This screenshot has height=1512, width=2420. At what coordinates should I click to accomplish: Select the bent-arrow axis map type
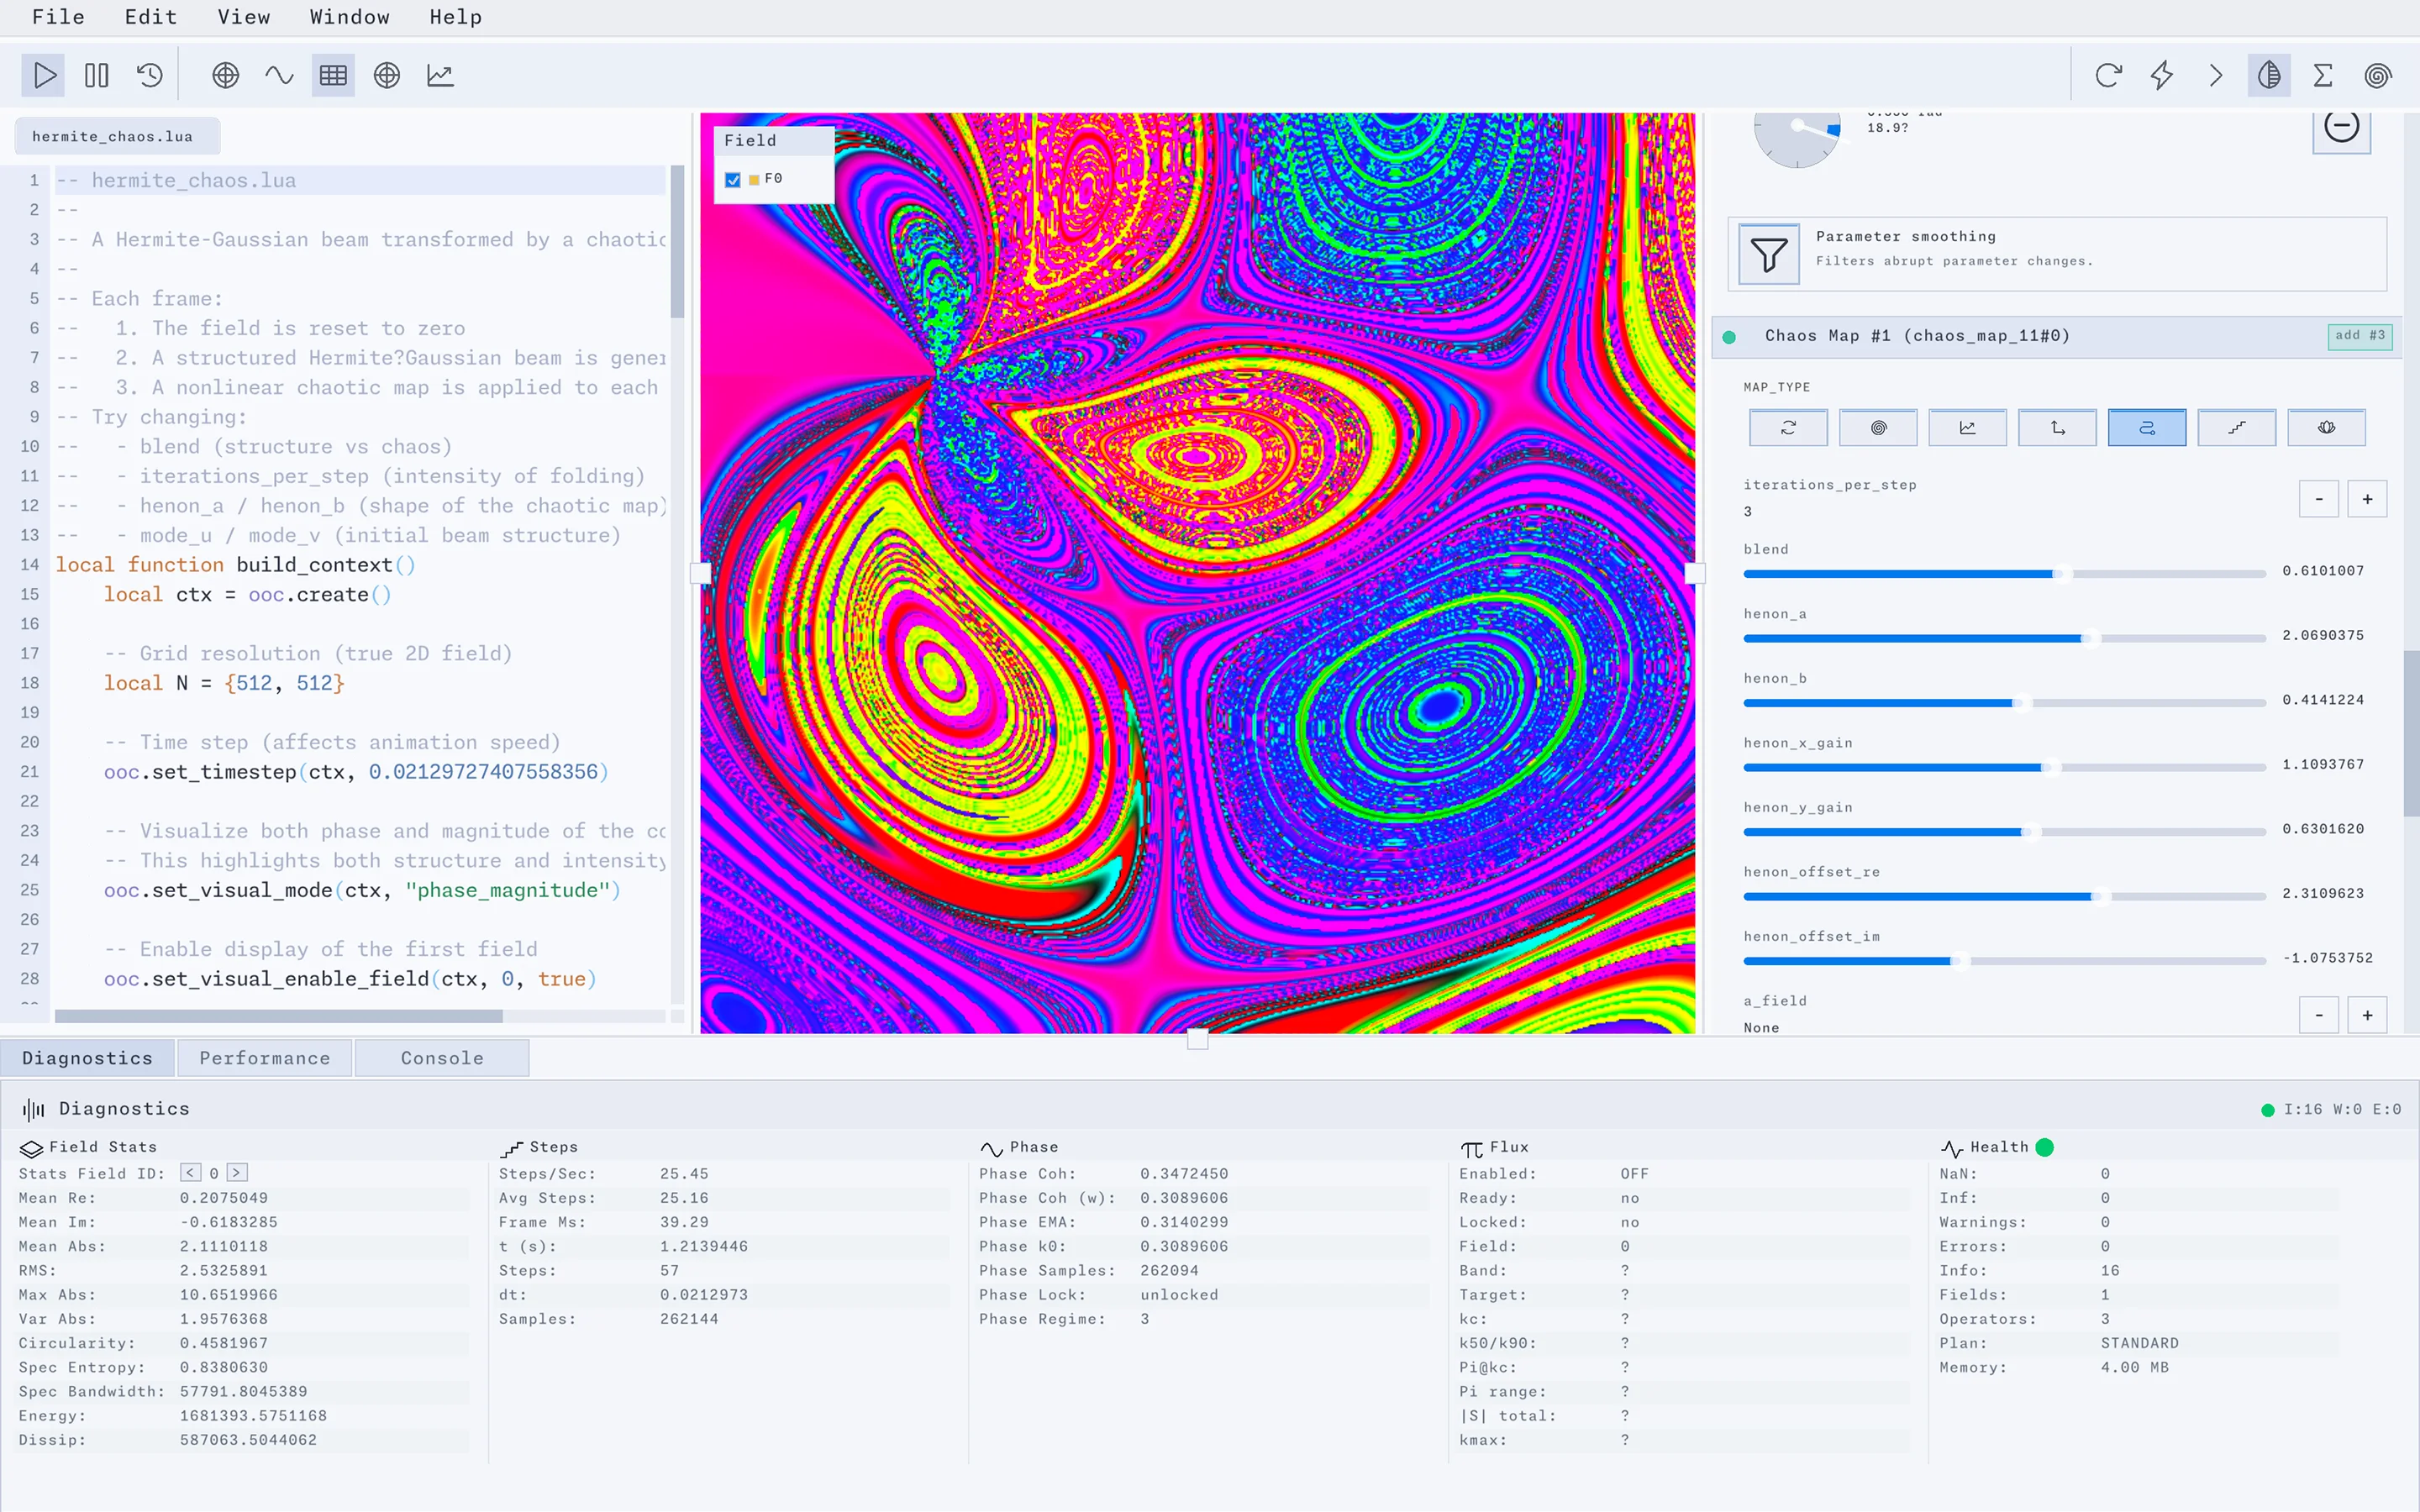coord(2057,428)
